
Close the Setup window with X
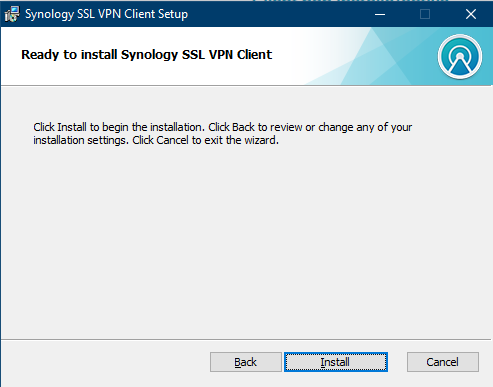click(x=471, y=14)
